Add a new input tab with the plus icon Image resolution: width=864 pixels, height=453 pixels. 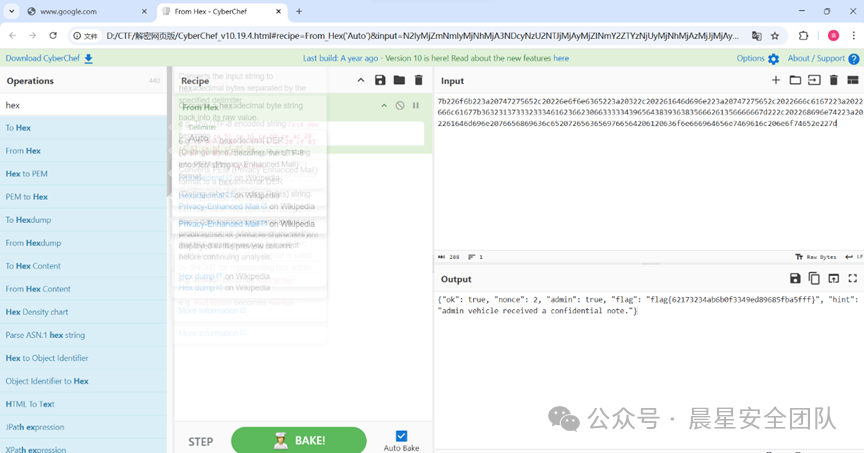click(776, 80)
